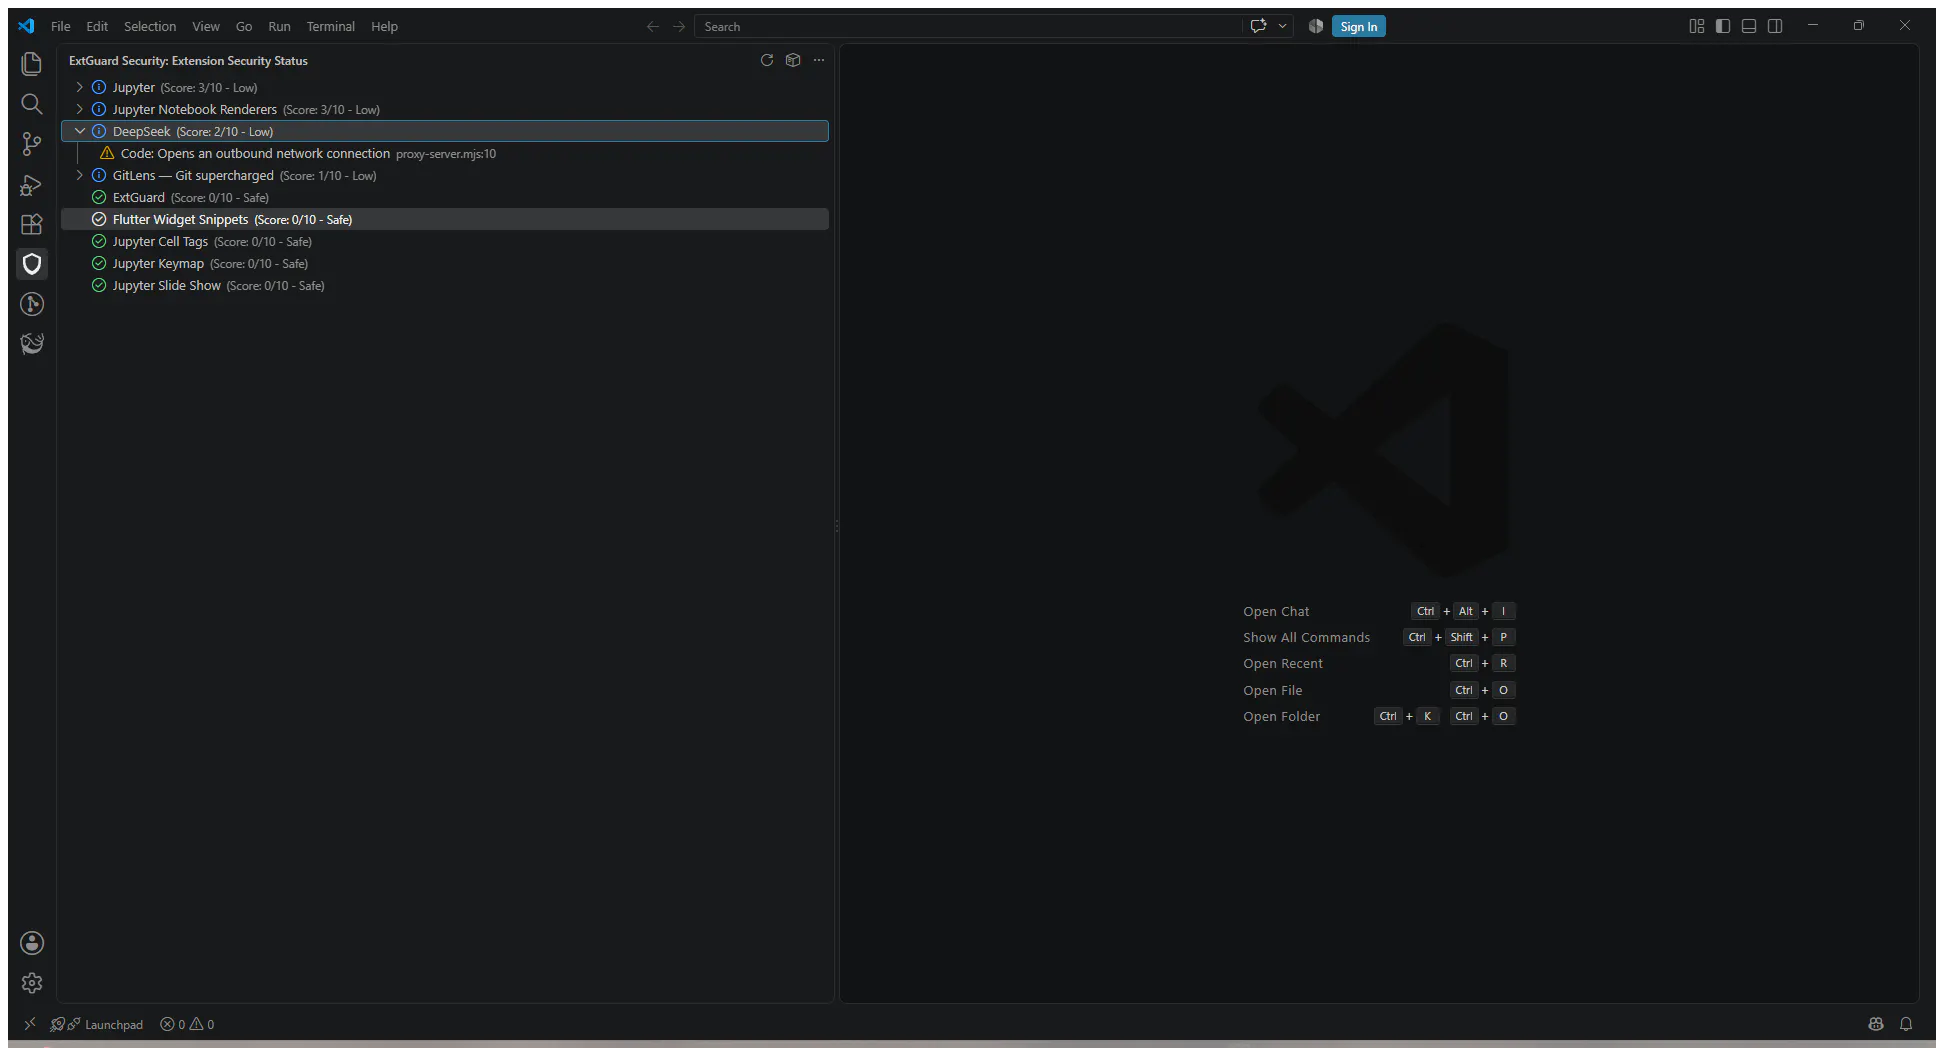Open notifications bell in status bar

click(x=1906, y=1024)
